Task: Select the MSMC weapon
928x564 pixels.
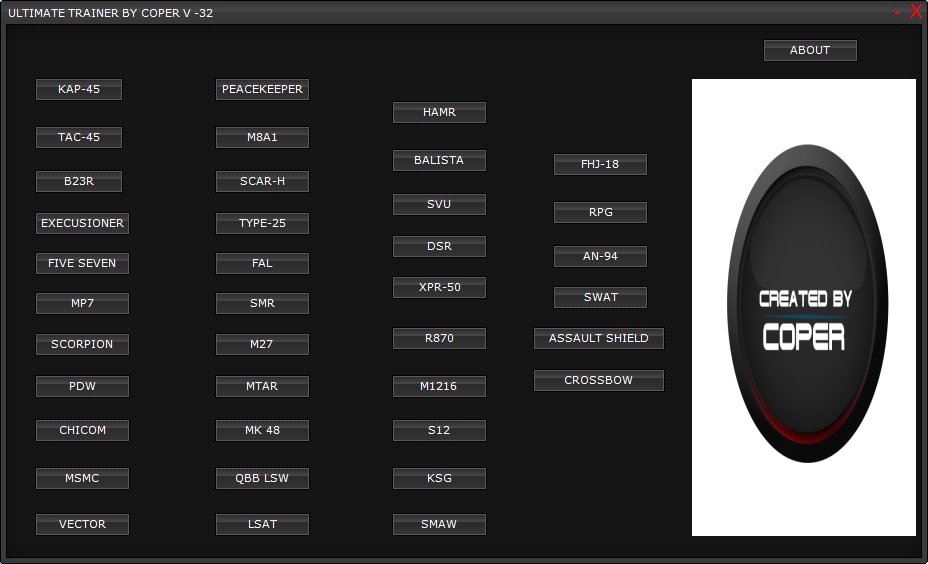Action: [x=82, y=478]
